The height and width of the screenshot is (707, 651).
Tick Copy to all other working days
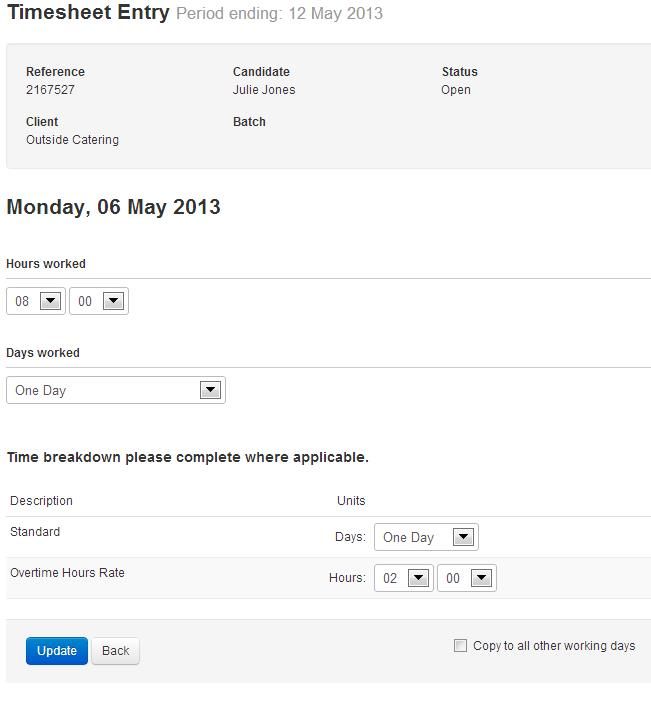pyautogui.click(x=460, y=645)
